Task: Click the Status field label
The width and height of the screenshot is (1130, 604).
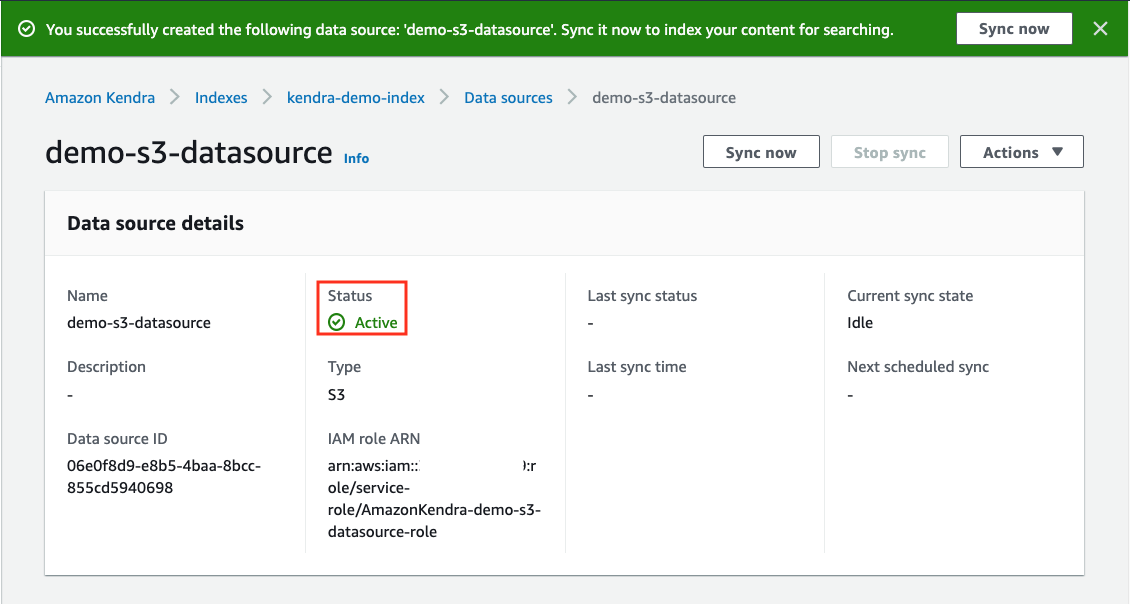Action: tap(350, 296)
